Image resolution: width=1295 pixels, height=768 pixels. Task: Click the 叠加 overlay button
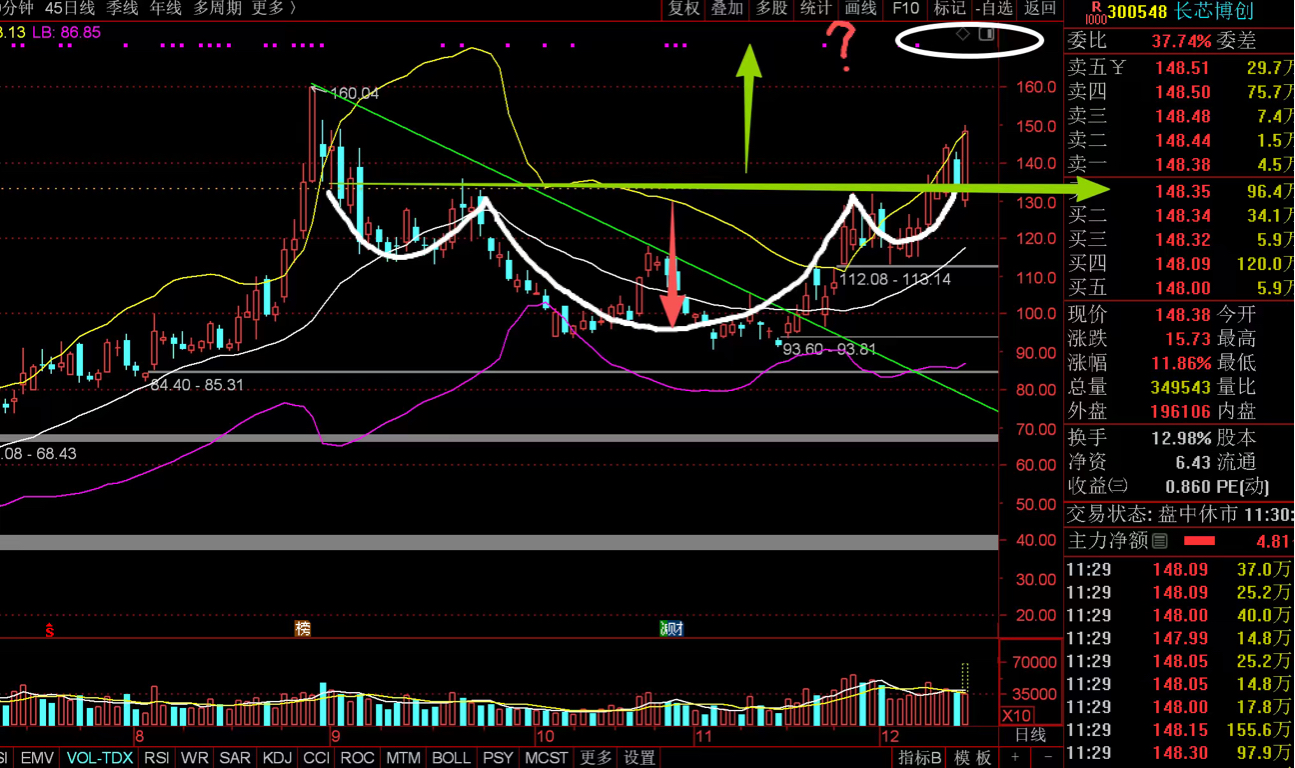pyautogui.click(x=727, y=8)
